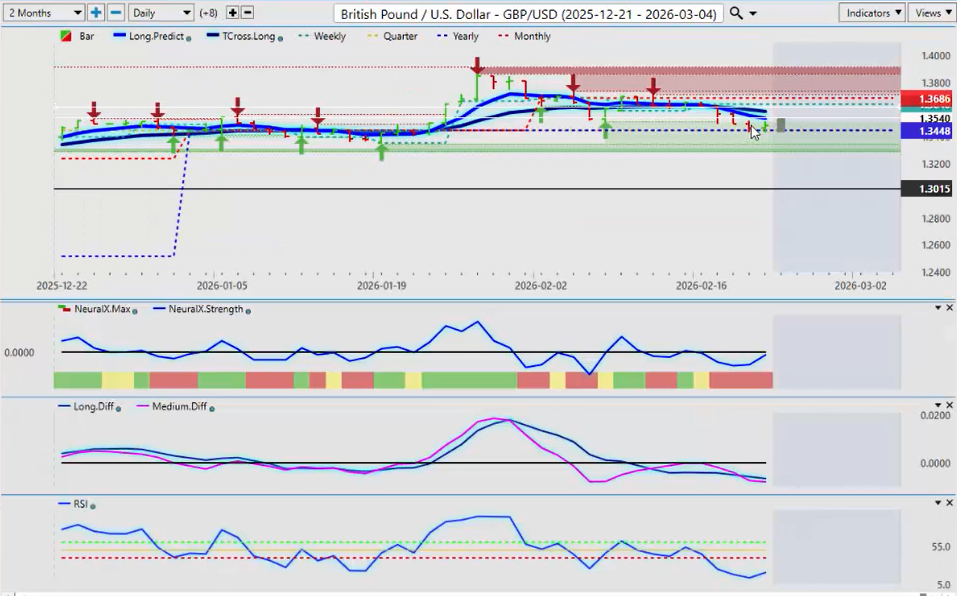Open the Views menu
Image resolution: width=957 pixels, height=596 pixels.
pos(932,13)
